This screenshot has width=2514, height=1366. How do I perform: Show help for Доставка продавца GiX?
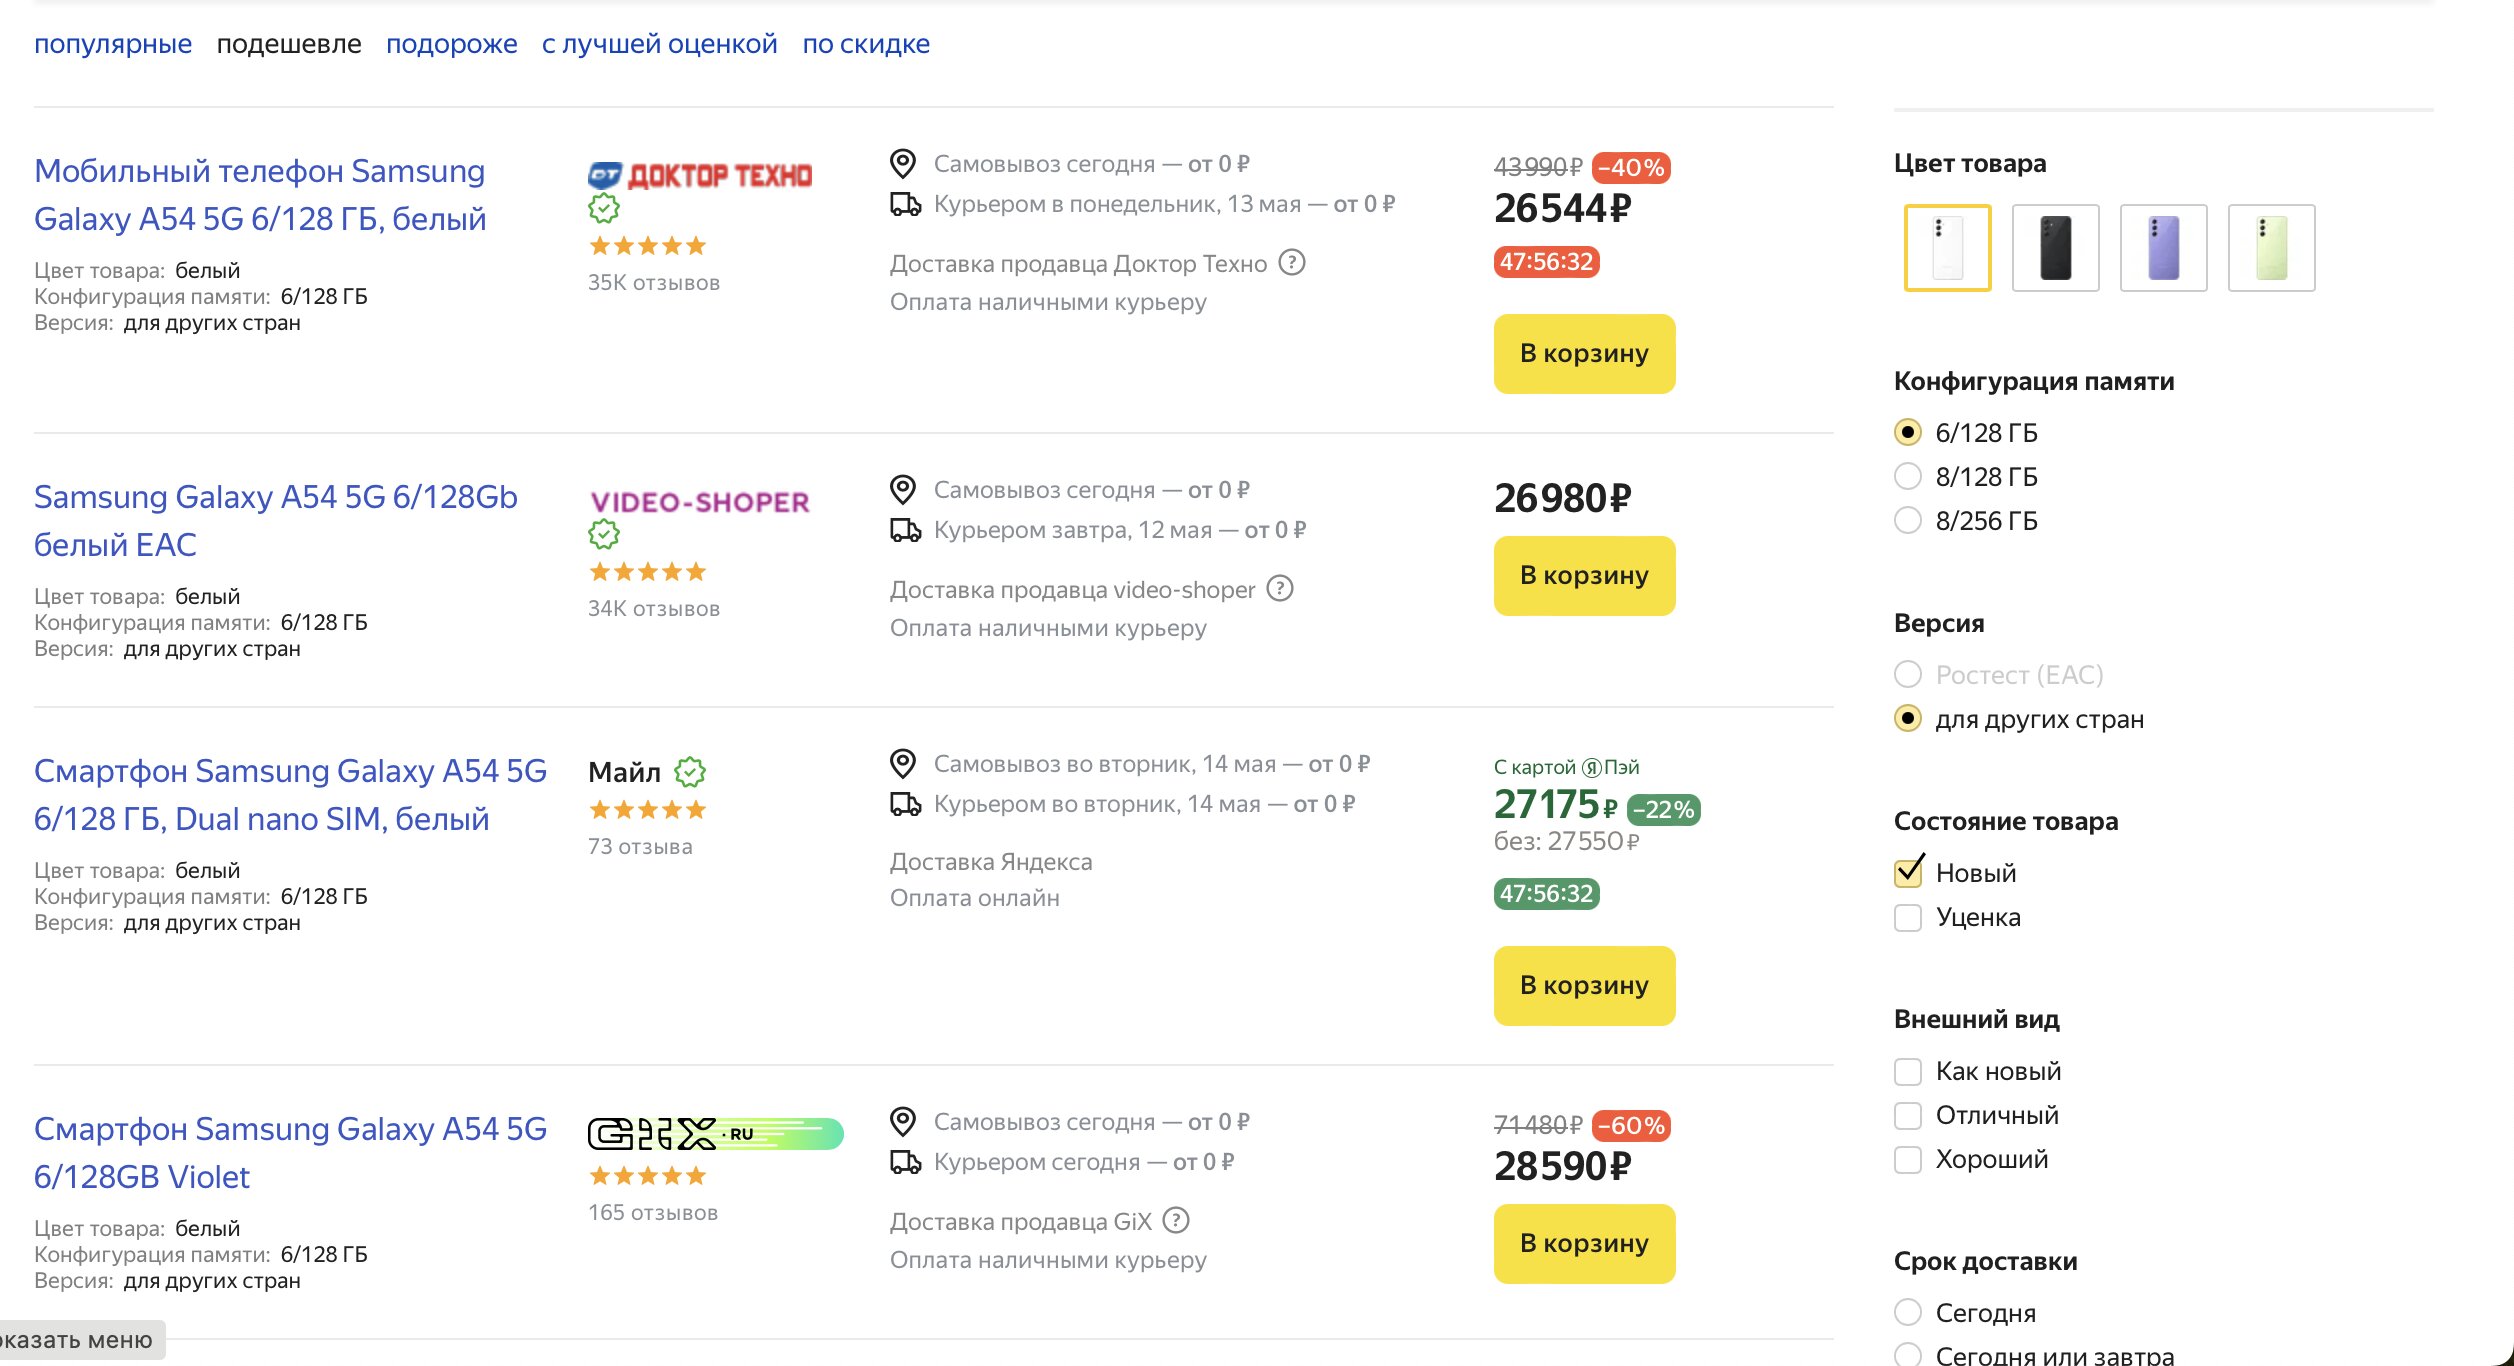[1176, 1221]
